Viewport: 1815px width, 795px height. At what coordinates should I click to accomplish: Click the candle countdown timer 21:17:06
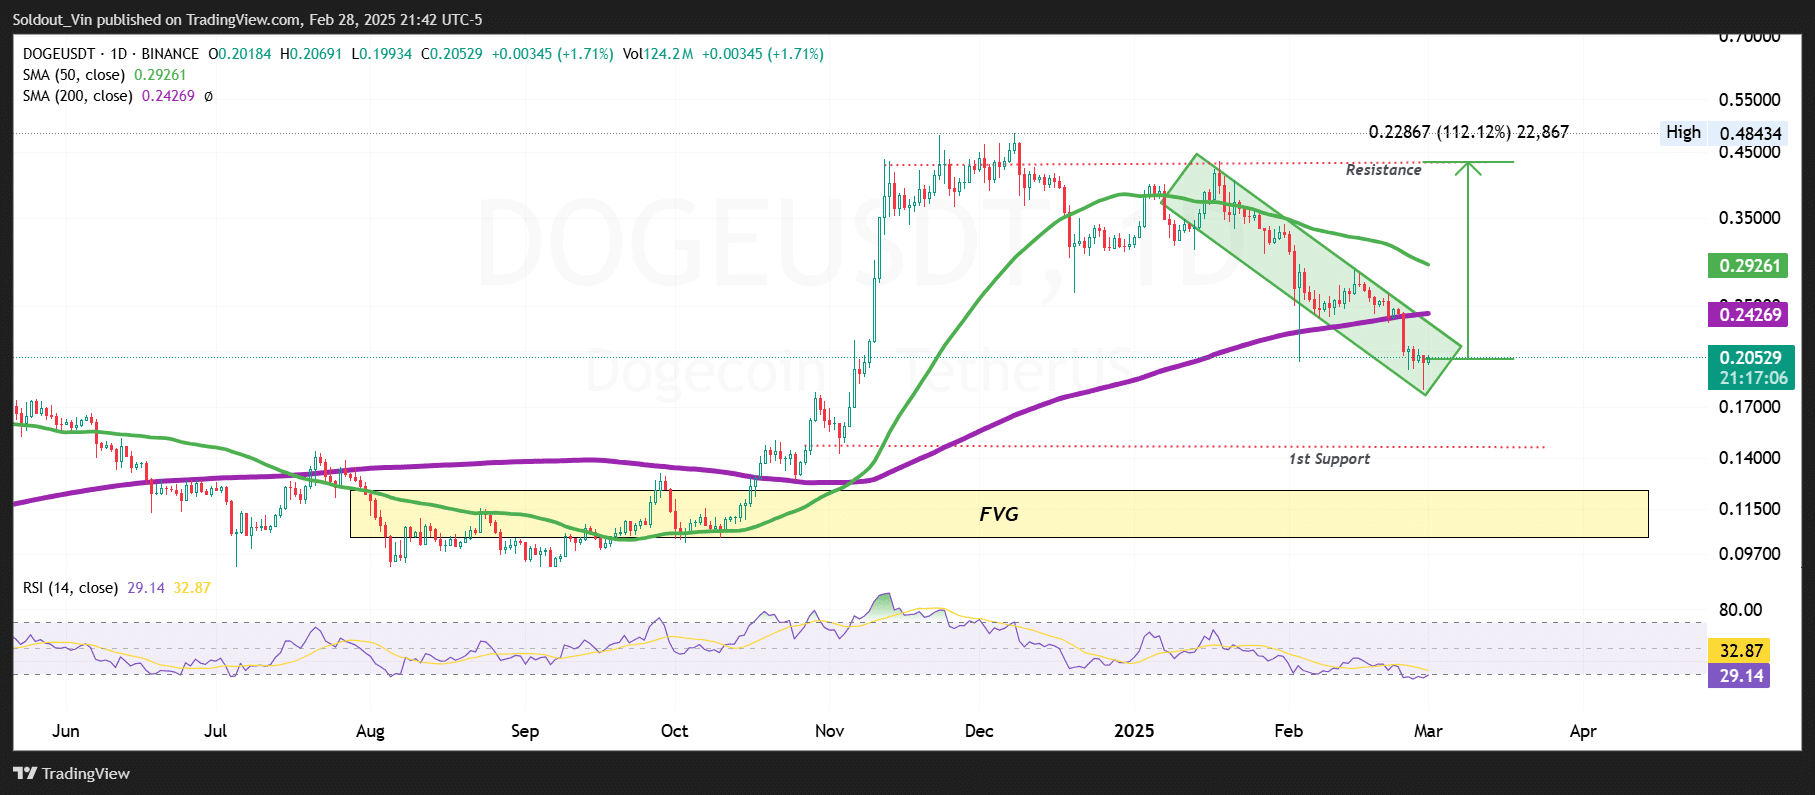[1753, 378]
